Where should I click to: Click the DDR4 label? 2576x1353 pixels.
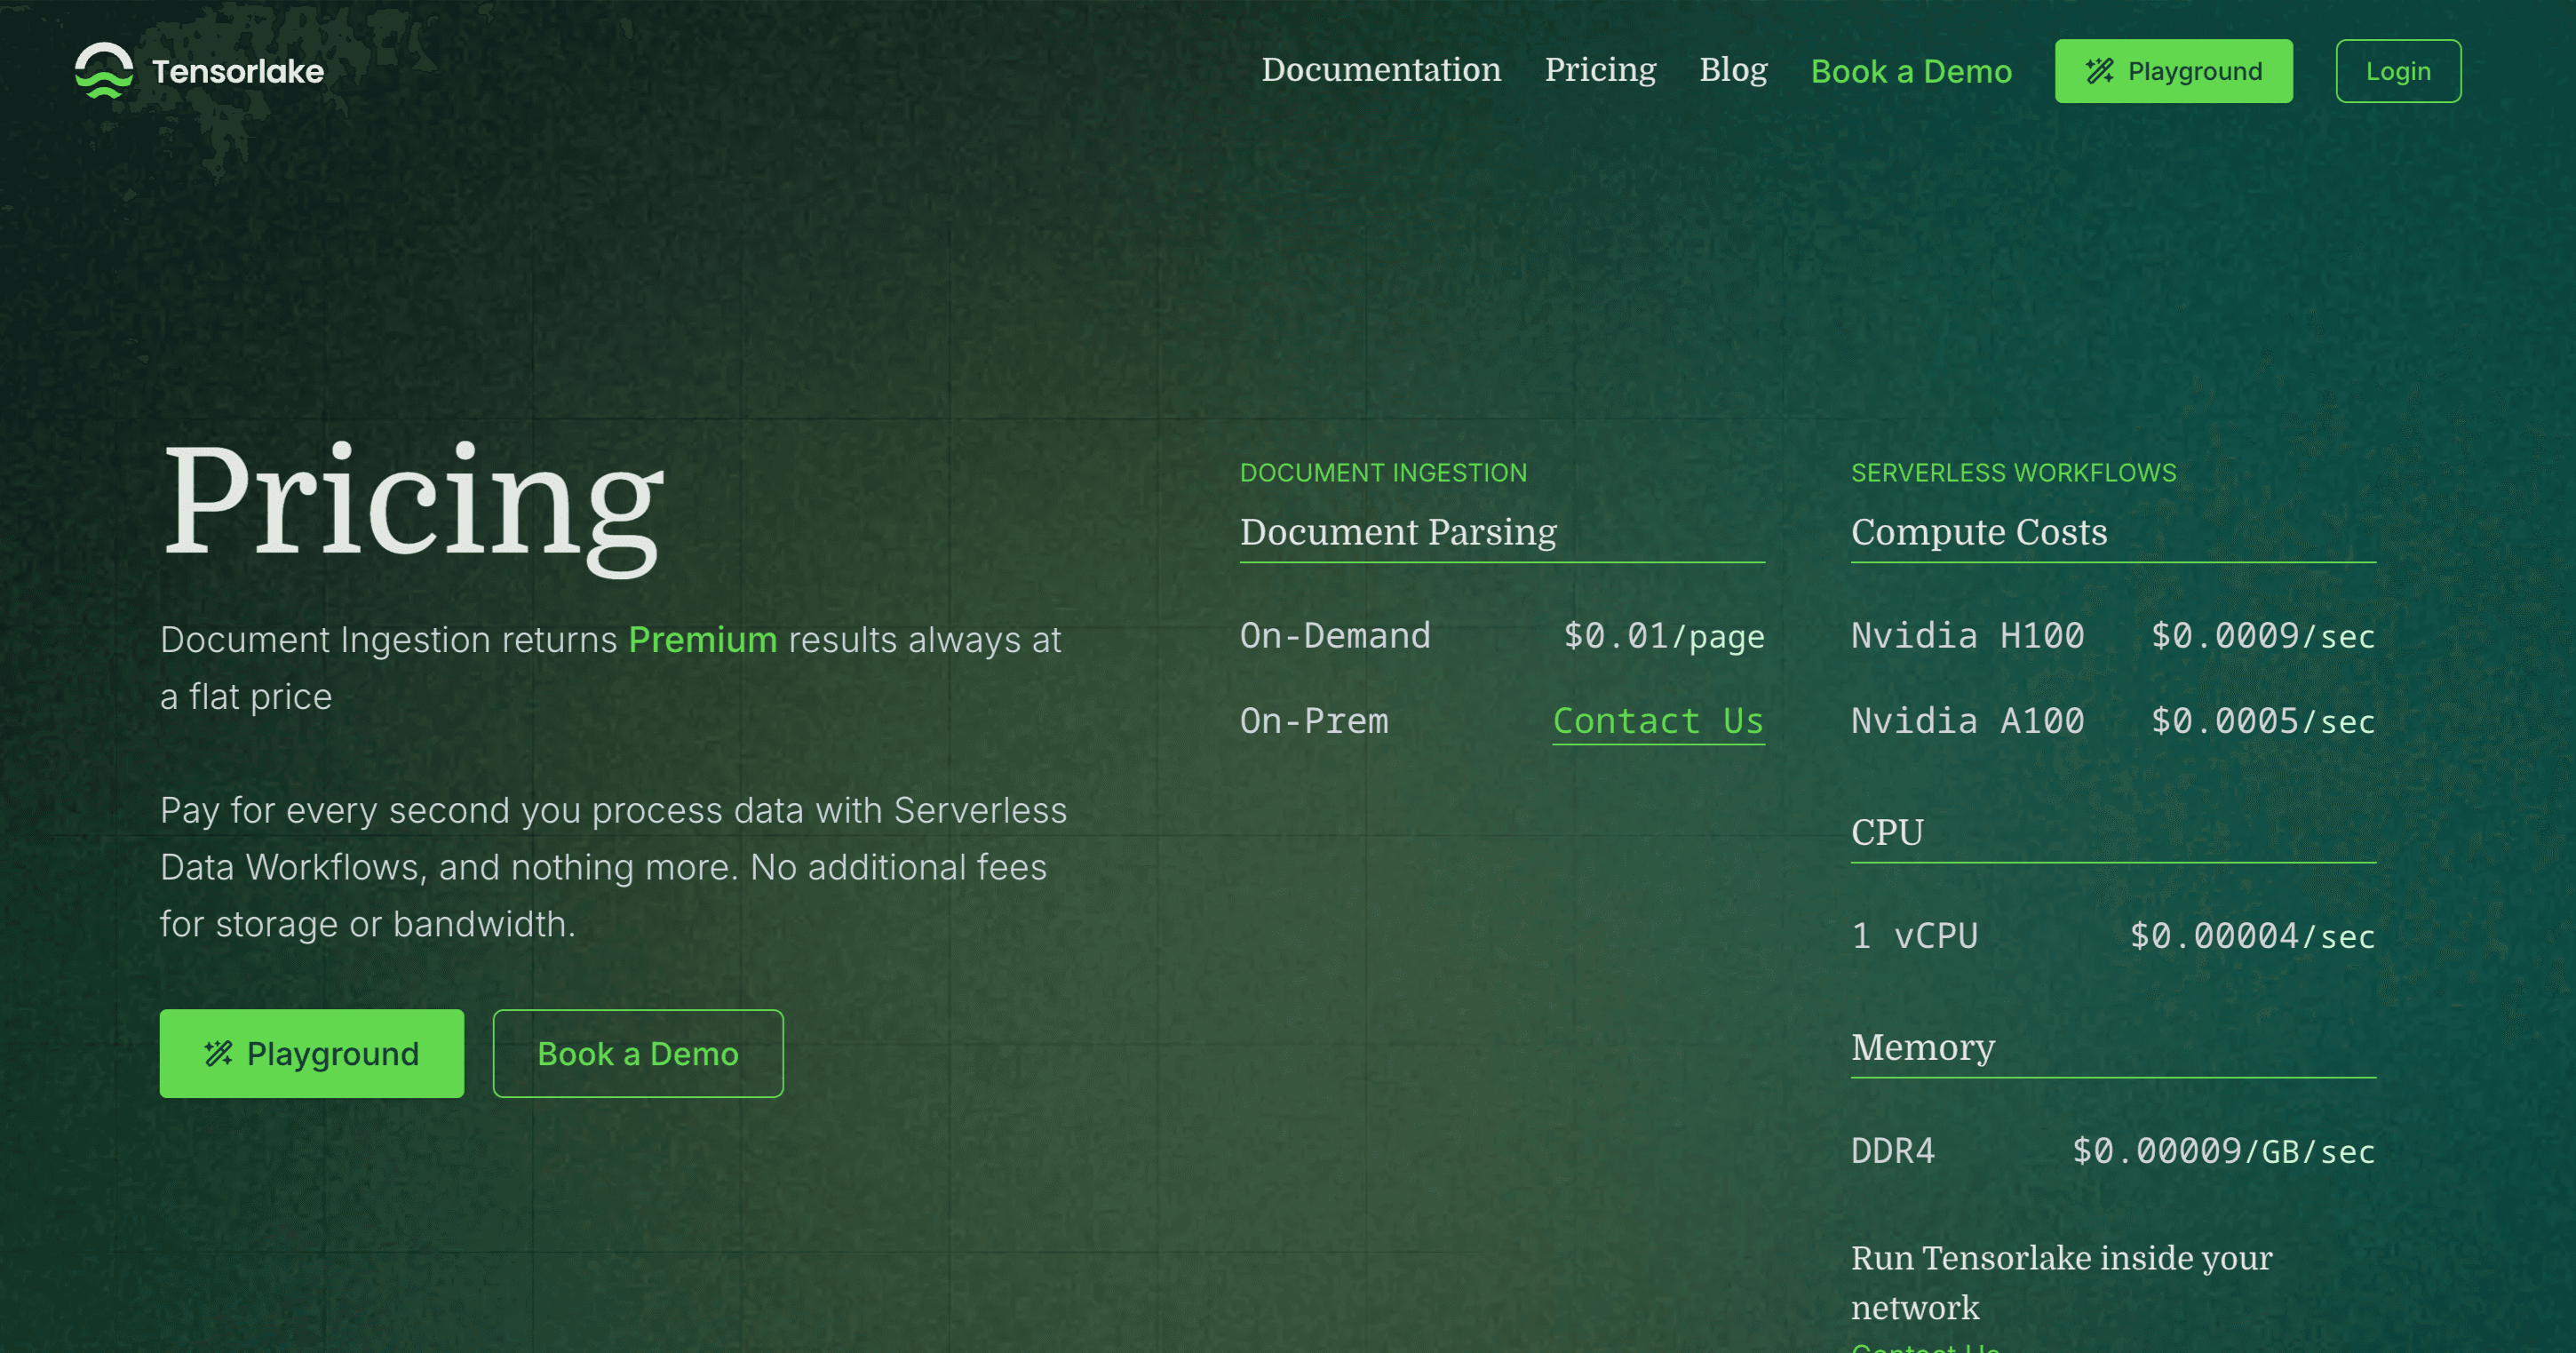[x=1893, y=1151]
